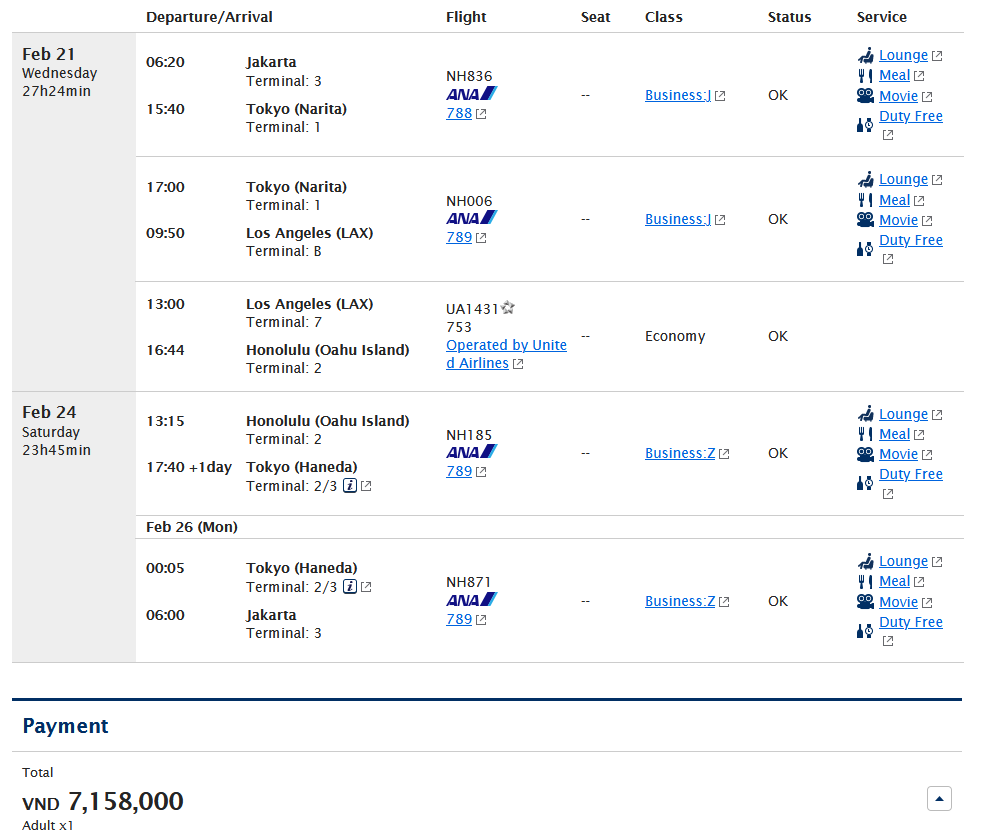The height and width of the screenshot is (836, 990).
Task: Click external link icon next to Business:J for NH006
Action: [x=720, y=220]
